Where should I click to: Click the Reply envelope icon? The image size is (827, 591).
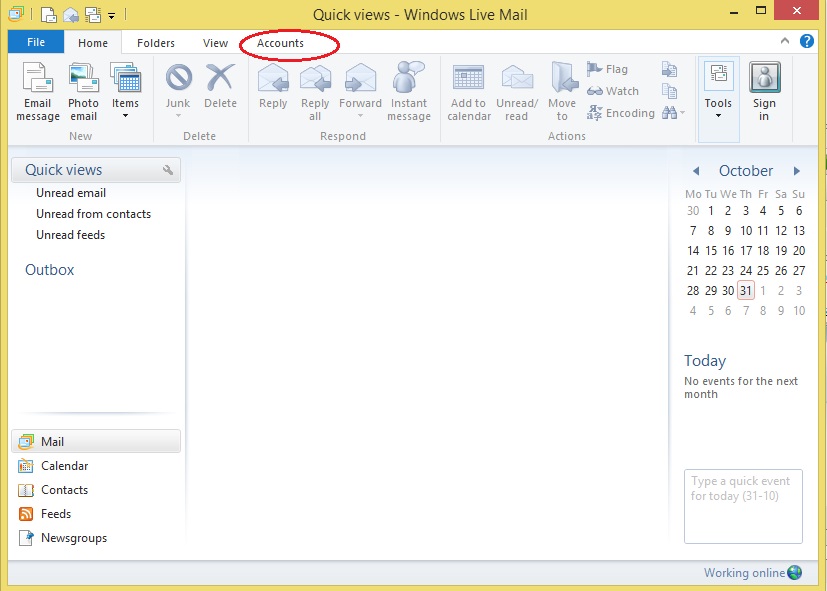273,77
